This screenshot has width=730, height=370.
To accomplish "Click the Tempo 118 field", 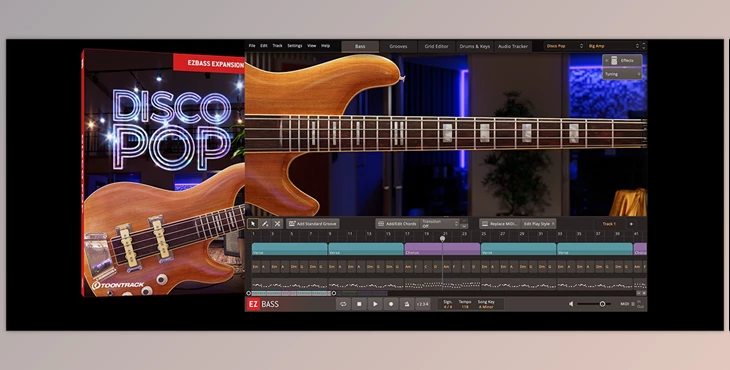I will pyautogui.click(x=465, y=304).
